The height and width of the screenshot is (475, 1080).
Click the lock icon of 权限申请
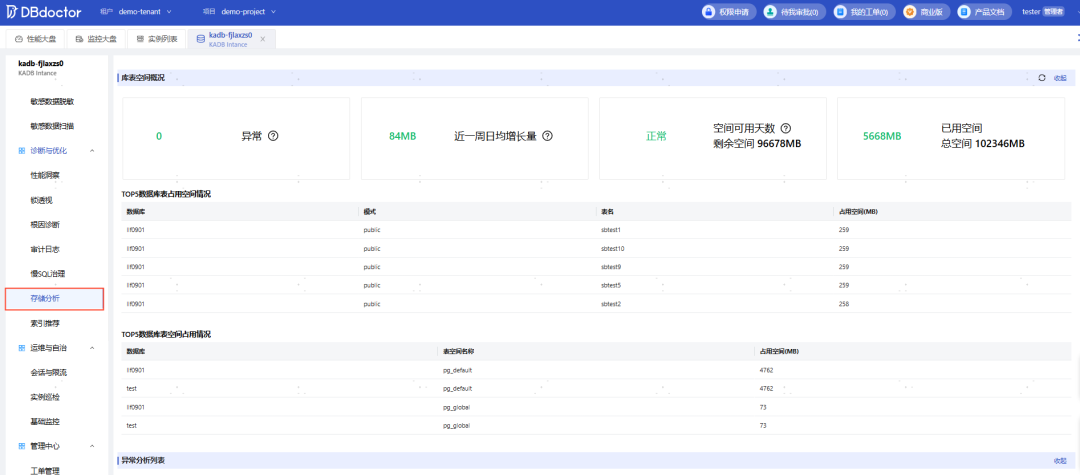pyautogui.click(x=709, y=12)
